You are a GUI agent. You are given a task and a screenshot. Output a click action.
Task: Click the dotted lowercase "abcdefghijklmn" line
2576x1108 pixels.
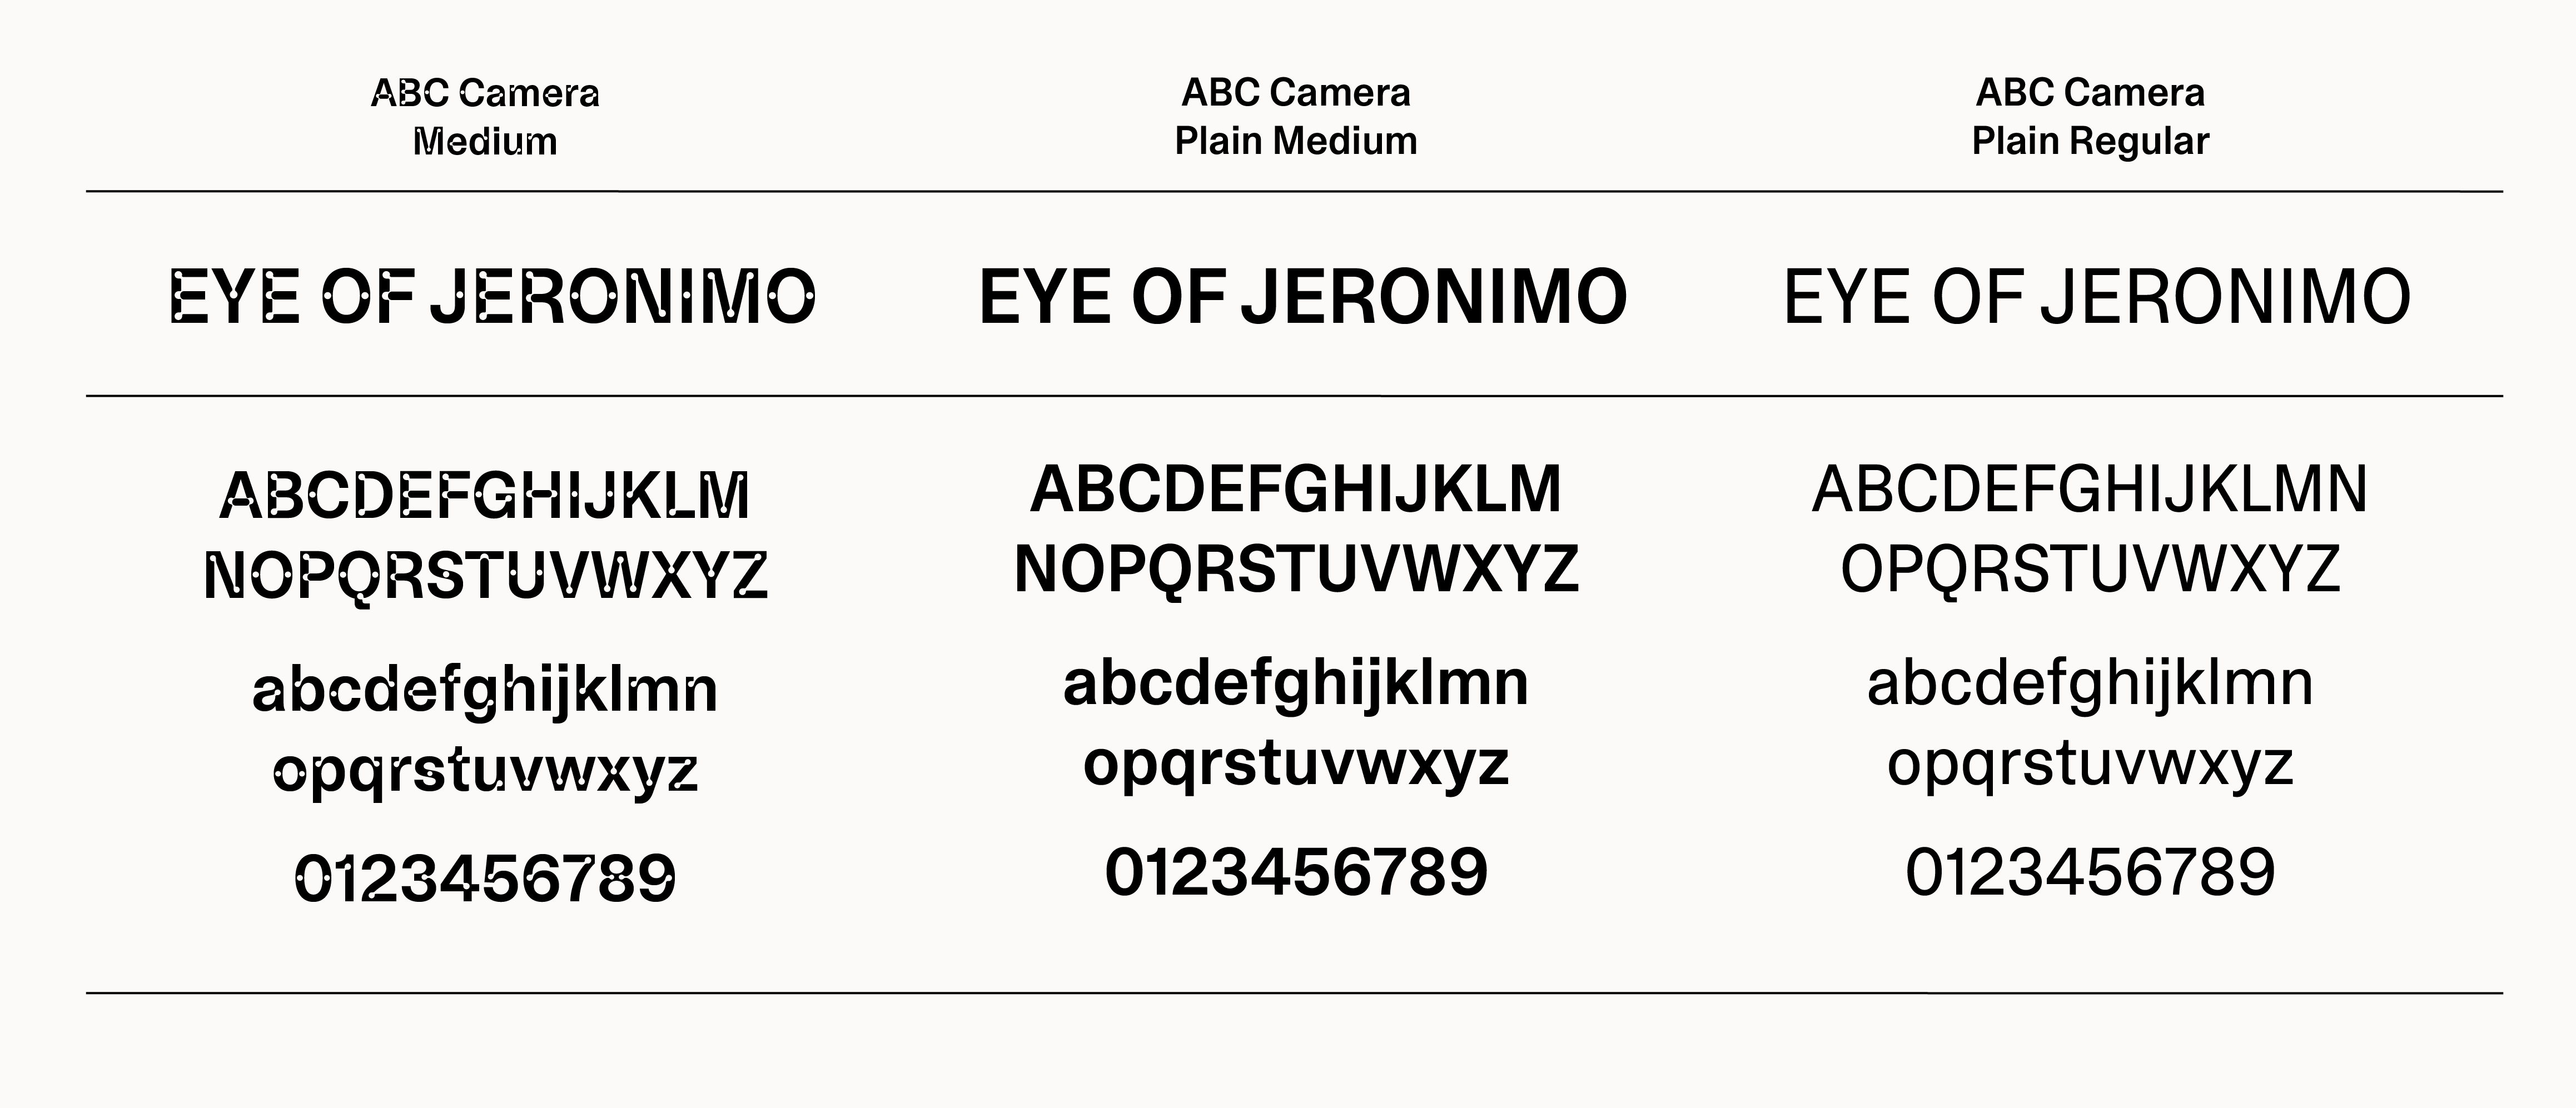(485, 690)
